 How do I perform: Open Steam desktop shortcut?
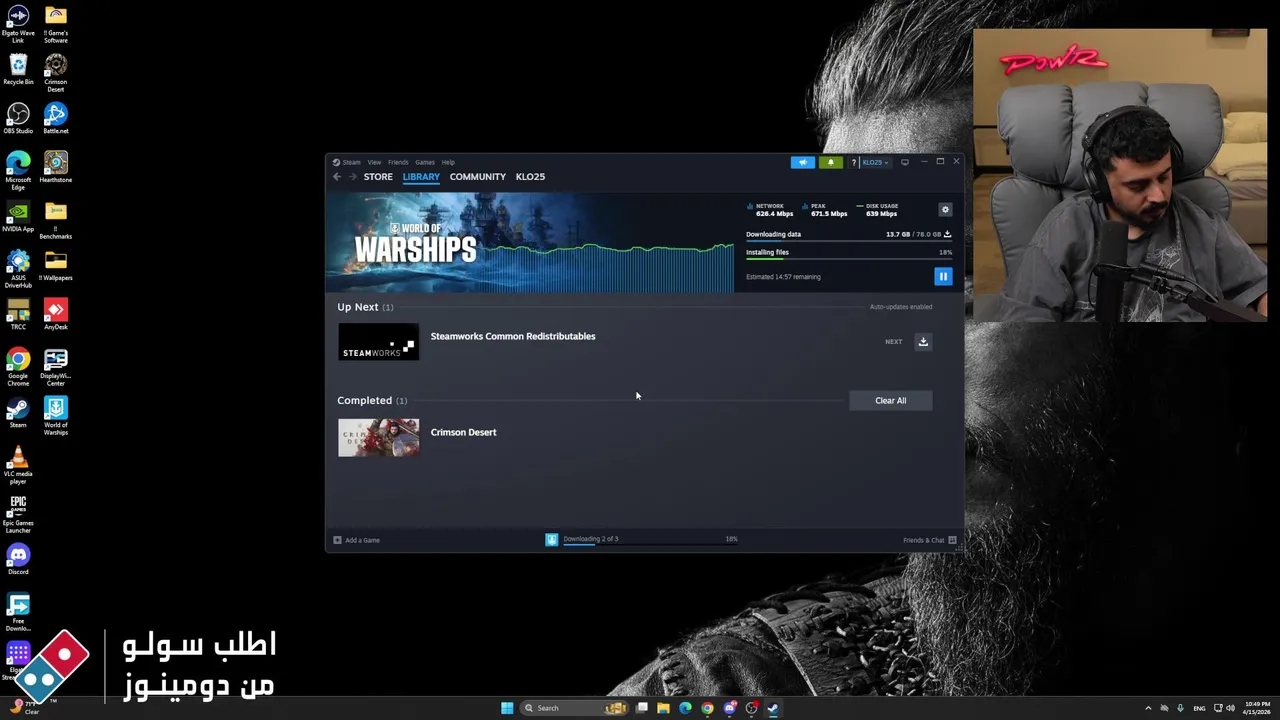click(x=18, y=413)
